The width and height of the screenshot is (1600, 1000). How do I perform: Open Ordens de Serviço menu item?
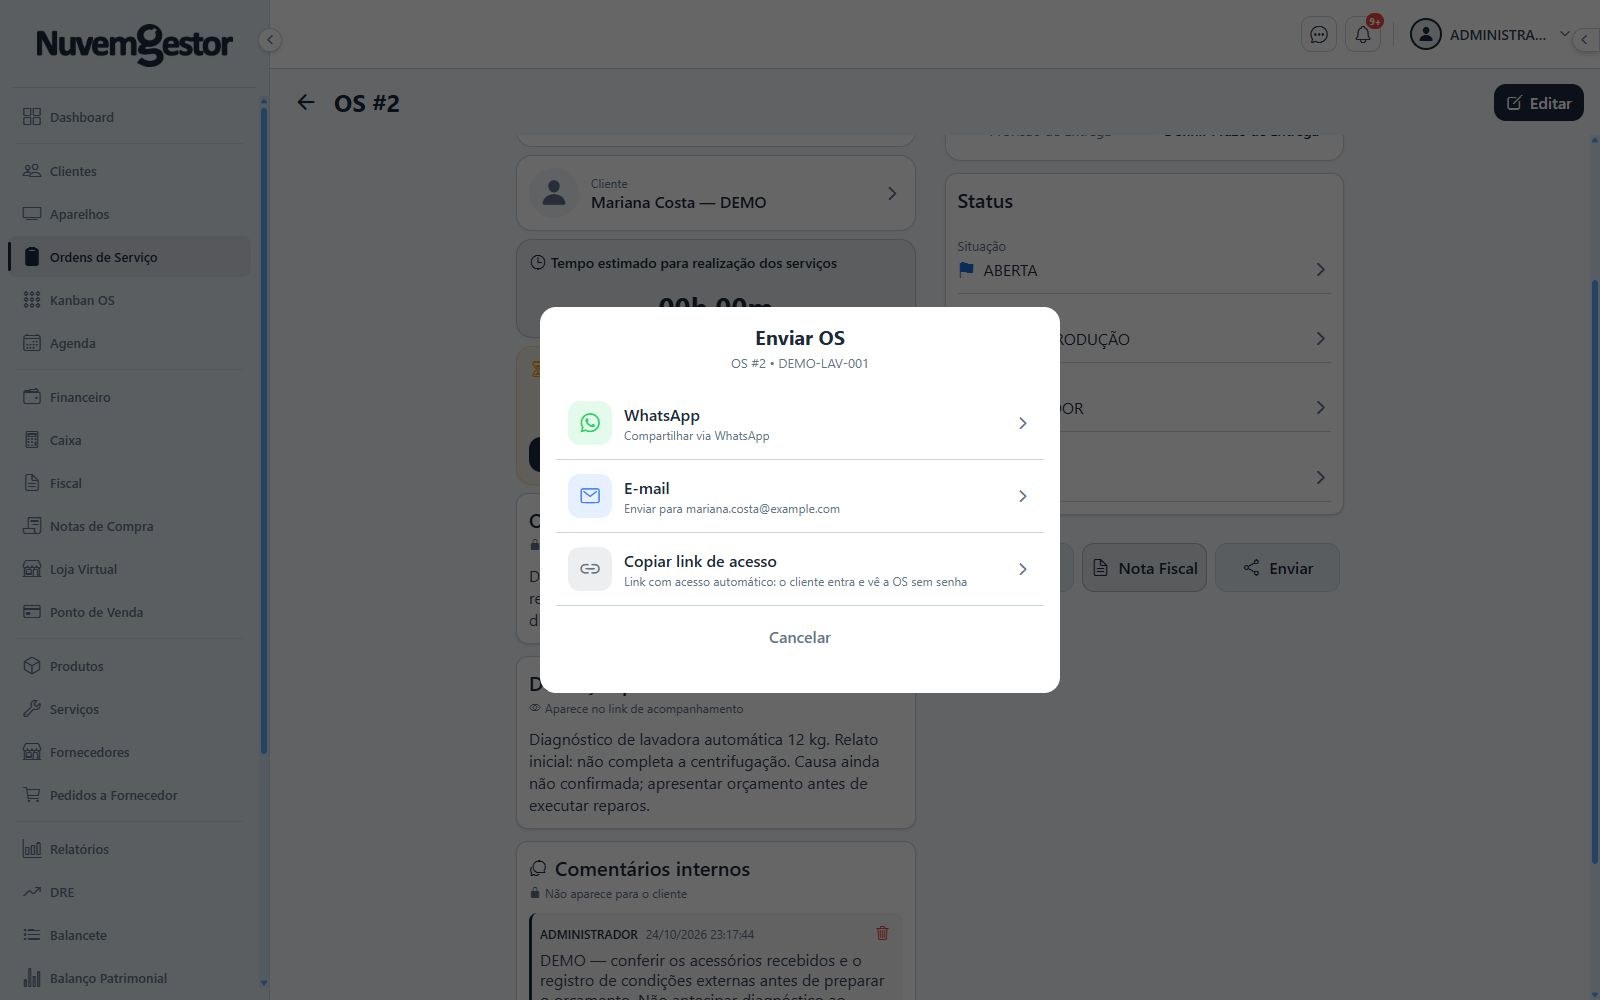tap(129, 257)
